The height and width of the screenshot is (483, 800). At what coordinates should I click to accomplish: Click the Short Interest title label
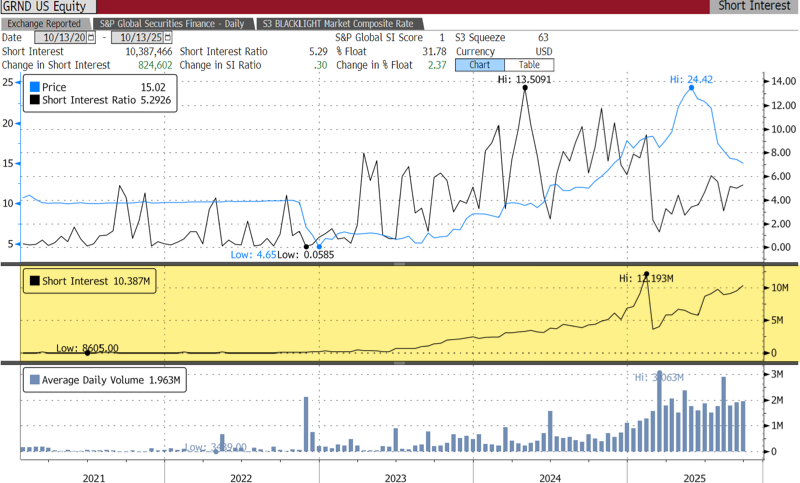[754, 6]
